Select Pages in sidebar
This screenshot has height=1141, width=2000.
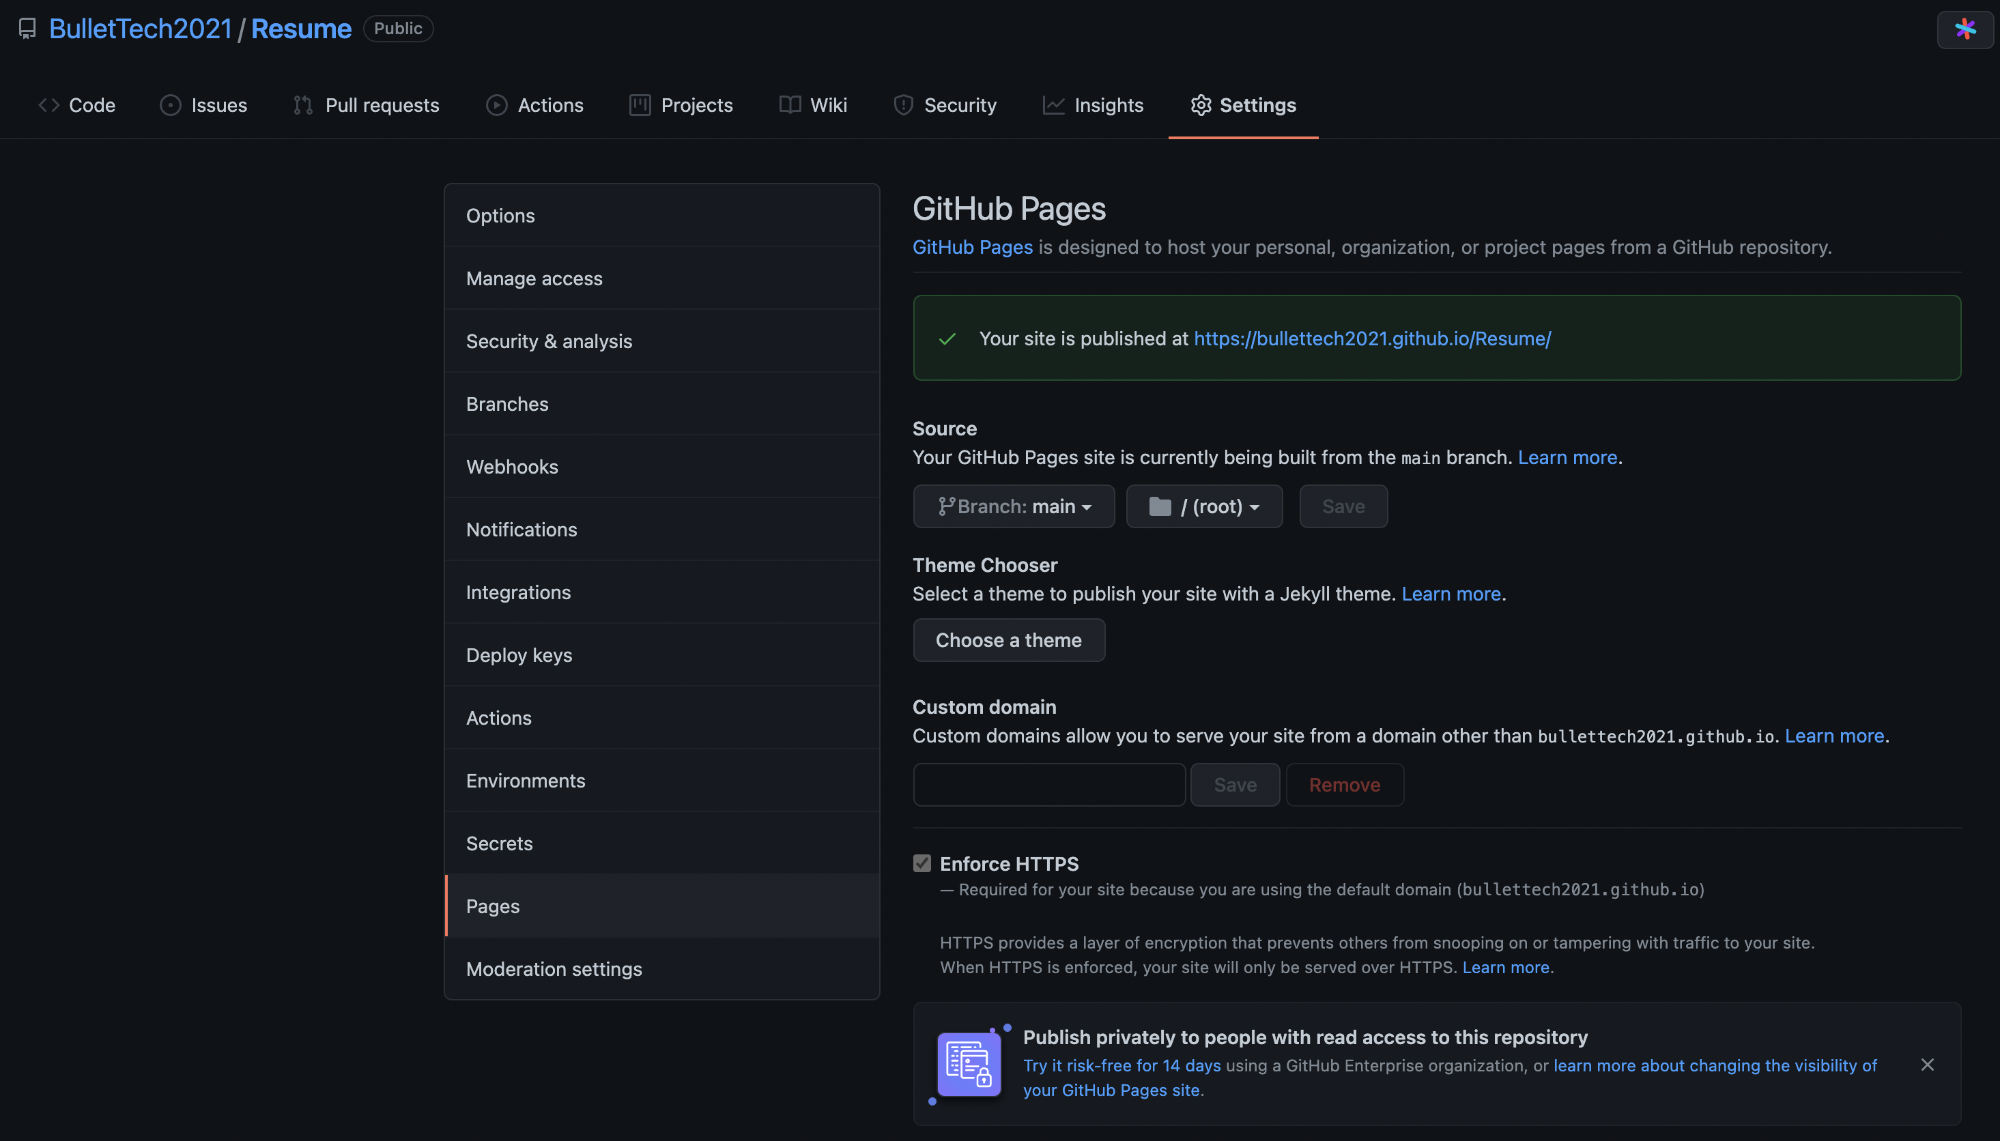pyautogui.click(x=661, y=906)
